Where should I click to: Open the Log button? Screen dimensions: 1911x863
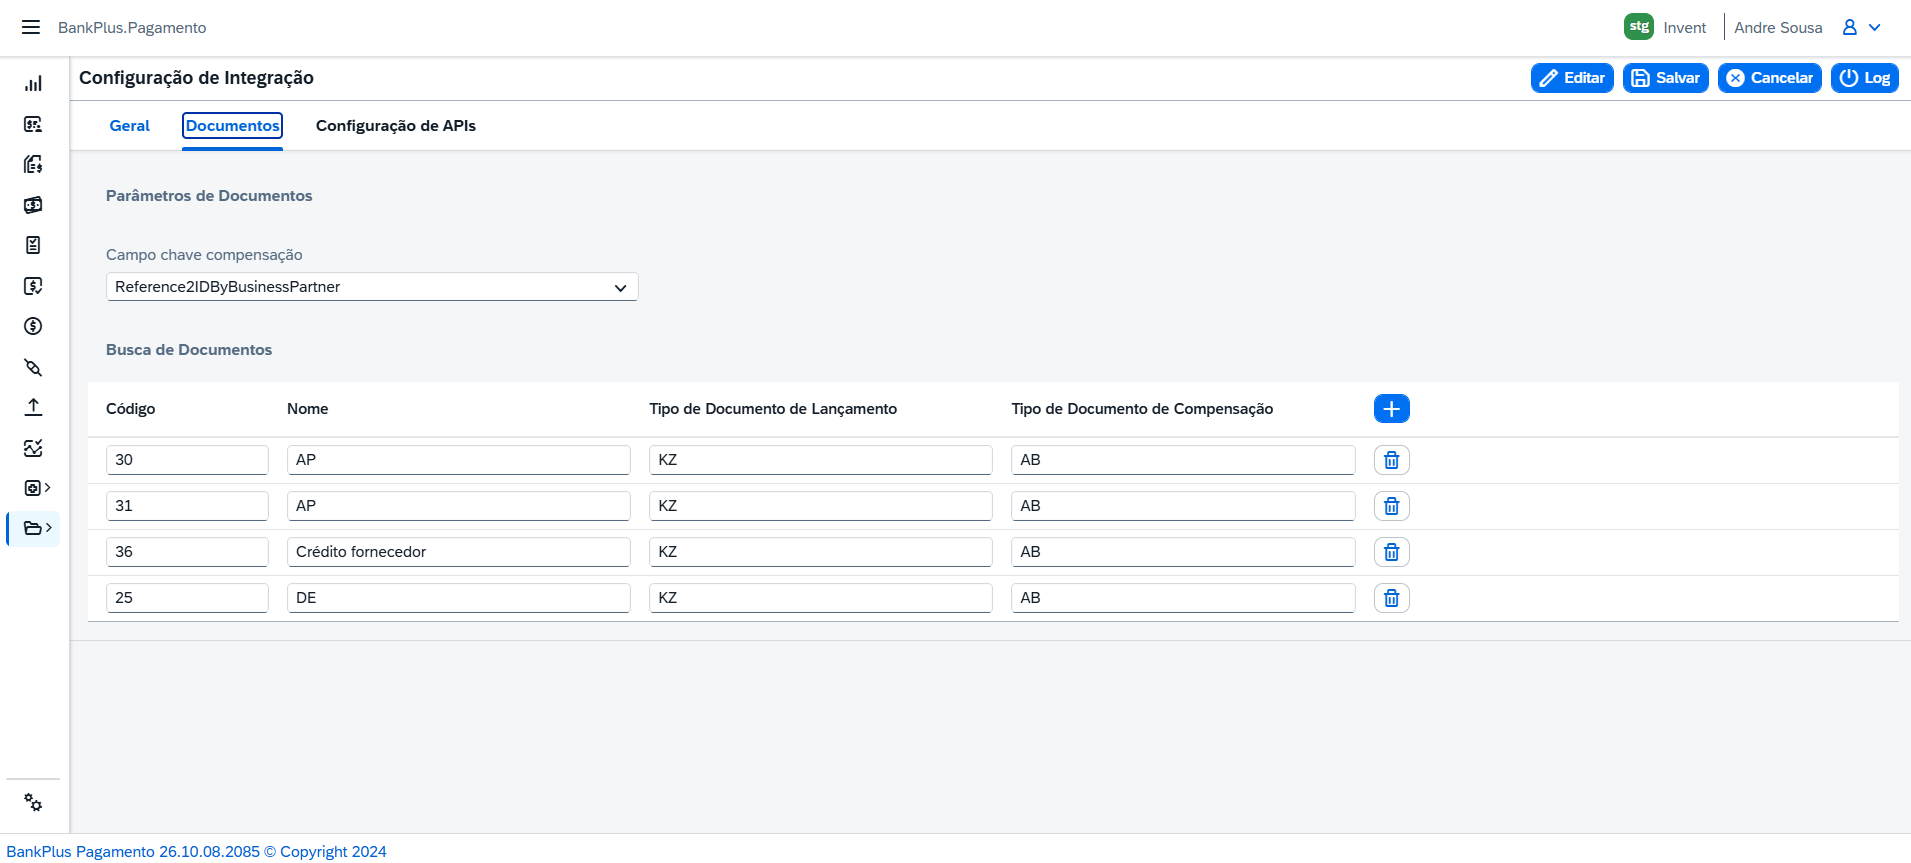(x=1865, y=78)
